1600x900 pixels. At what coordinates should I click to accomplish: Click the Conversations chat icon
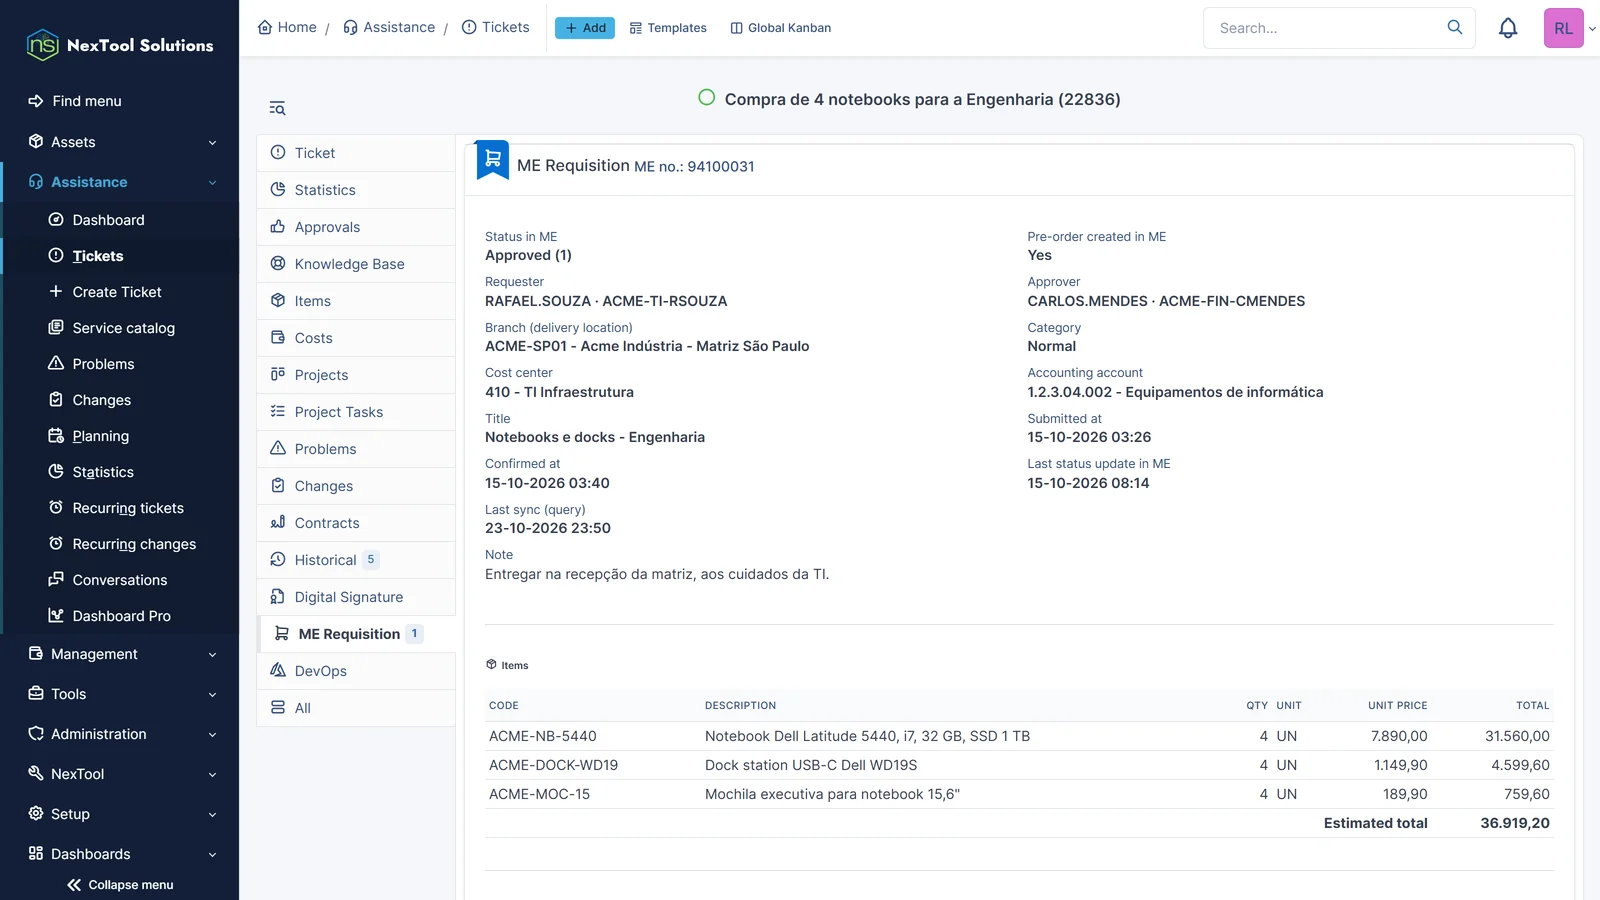click(x=56, y=580)
